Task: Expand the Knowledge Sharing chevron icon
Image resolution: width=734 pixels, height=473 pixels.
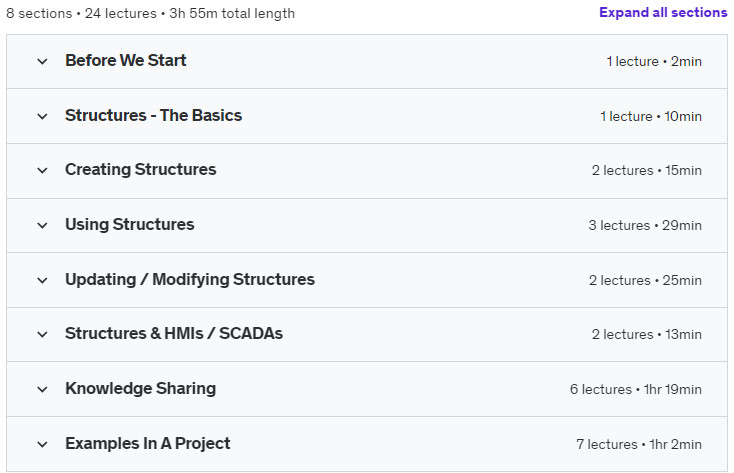Action: [x=42, y=389]
